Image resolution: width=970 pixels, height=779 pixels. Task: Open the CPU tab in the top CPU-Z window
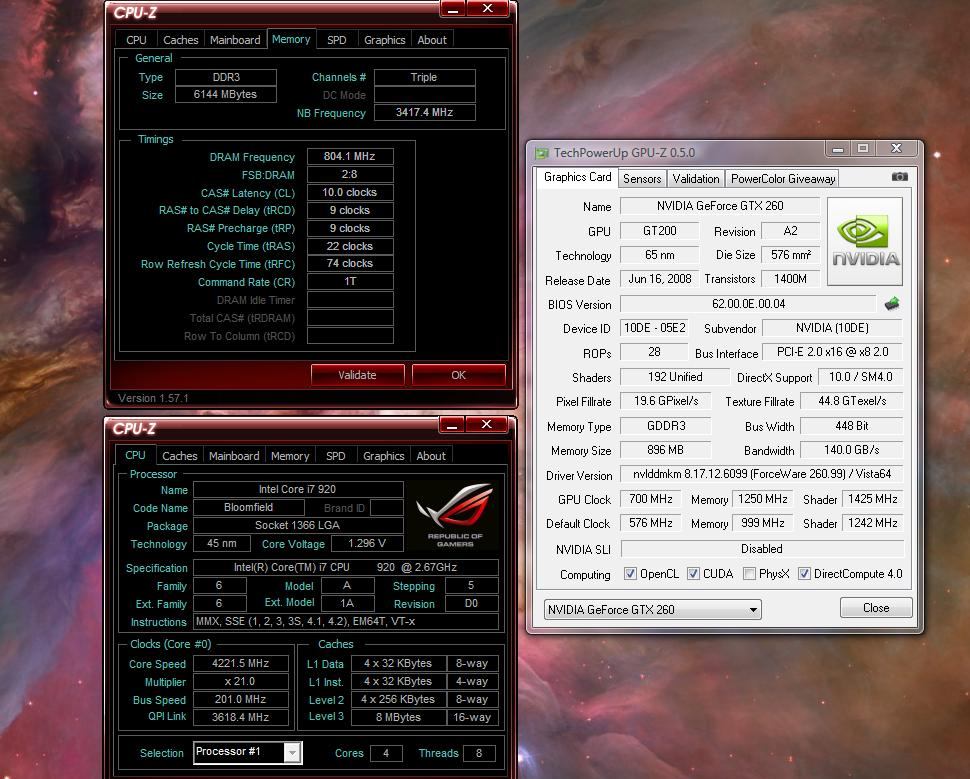coord(136,40)
